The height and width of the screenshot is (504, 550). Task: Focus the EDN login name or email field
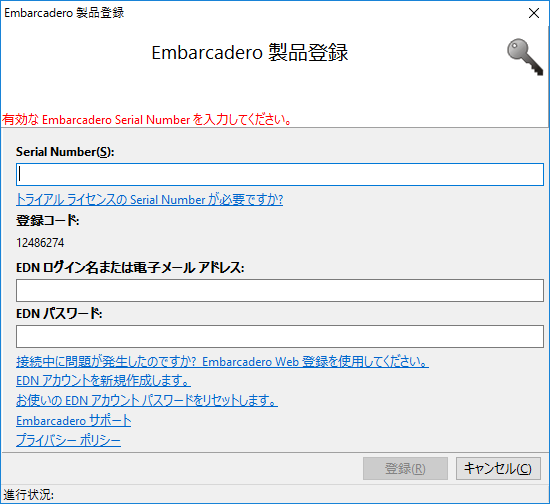[x=280, y=290]
